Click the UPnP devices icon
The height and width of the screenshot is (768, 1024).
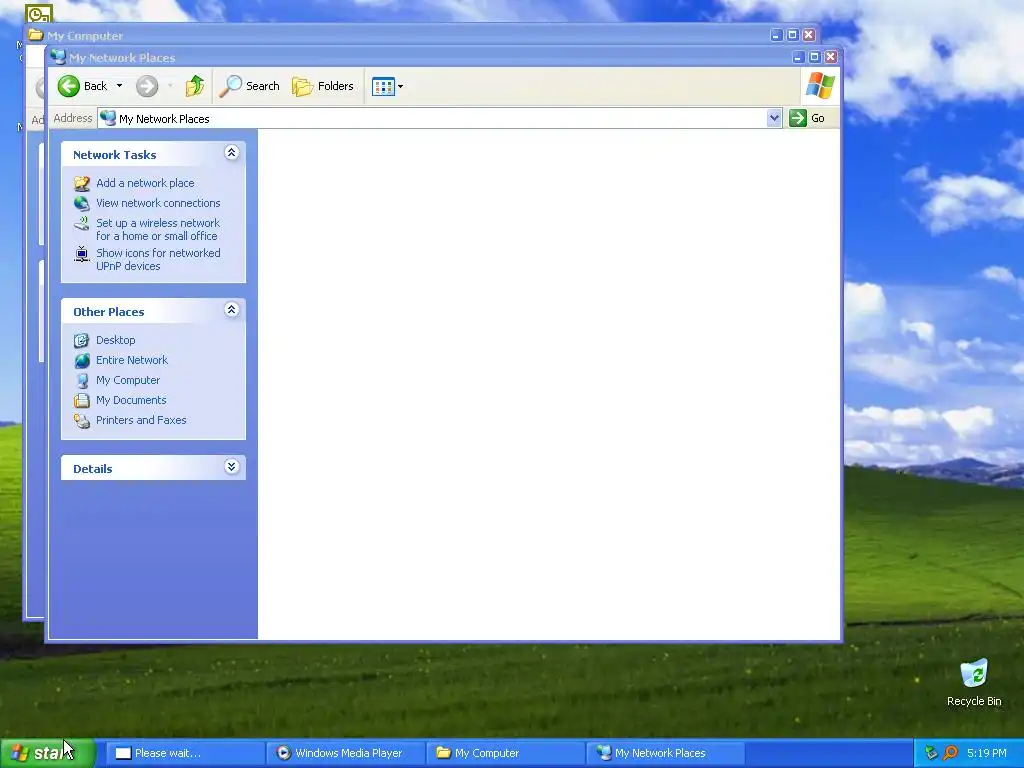82,254
